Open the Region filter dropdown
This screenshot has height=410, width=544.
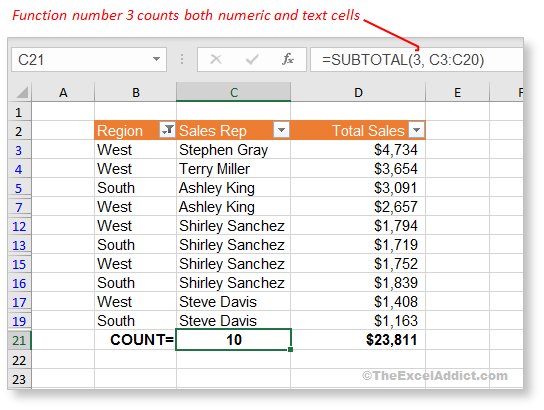(x=167, y=130)
